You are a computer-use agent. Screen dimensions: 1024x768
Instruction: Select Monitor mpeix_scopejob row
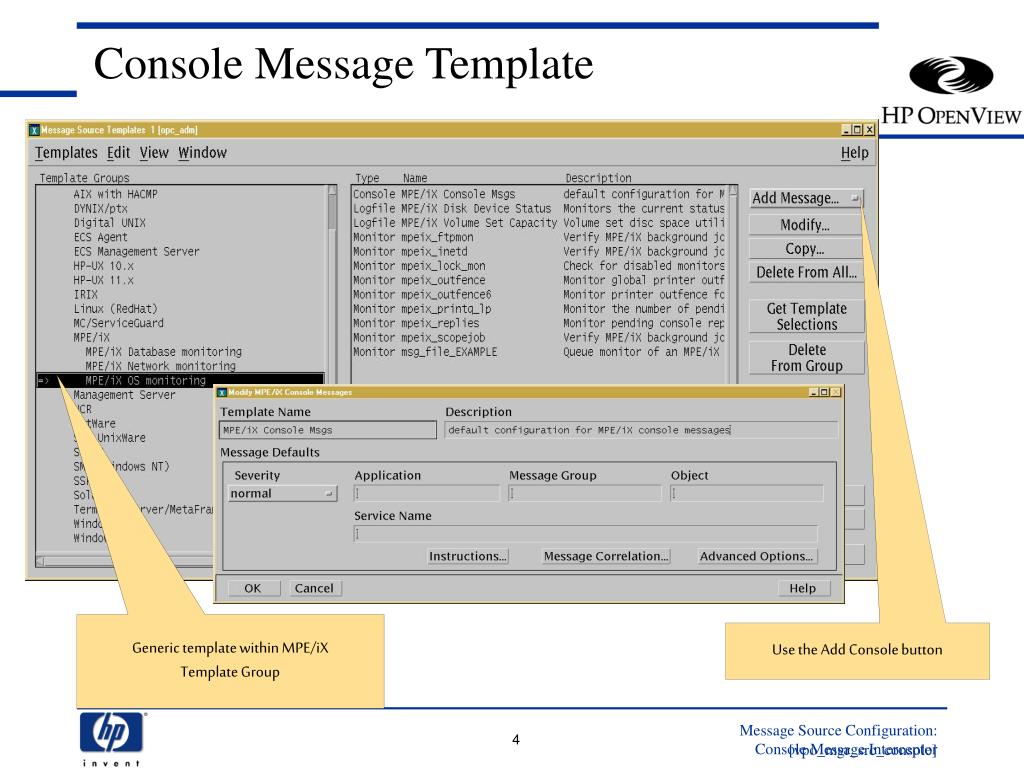(x=539, y=338)
